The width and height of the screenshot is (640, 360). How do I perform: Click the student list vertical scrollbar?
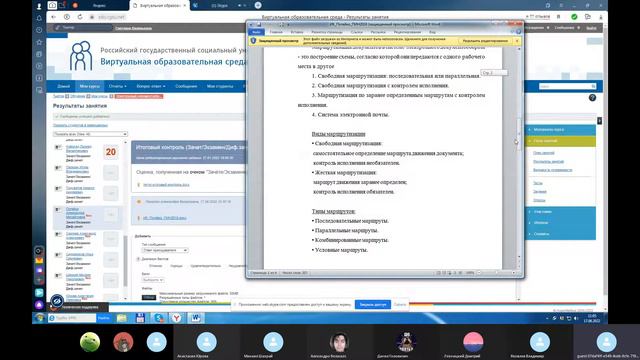click(x=125, y=220)
